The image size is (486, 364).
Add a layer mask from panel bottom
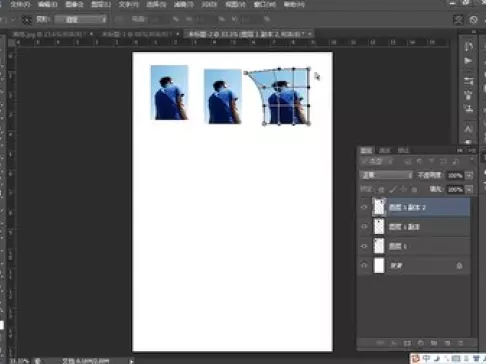(x=407, y=343)
